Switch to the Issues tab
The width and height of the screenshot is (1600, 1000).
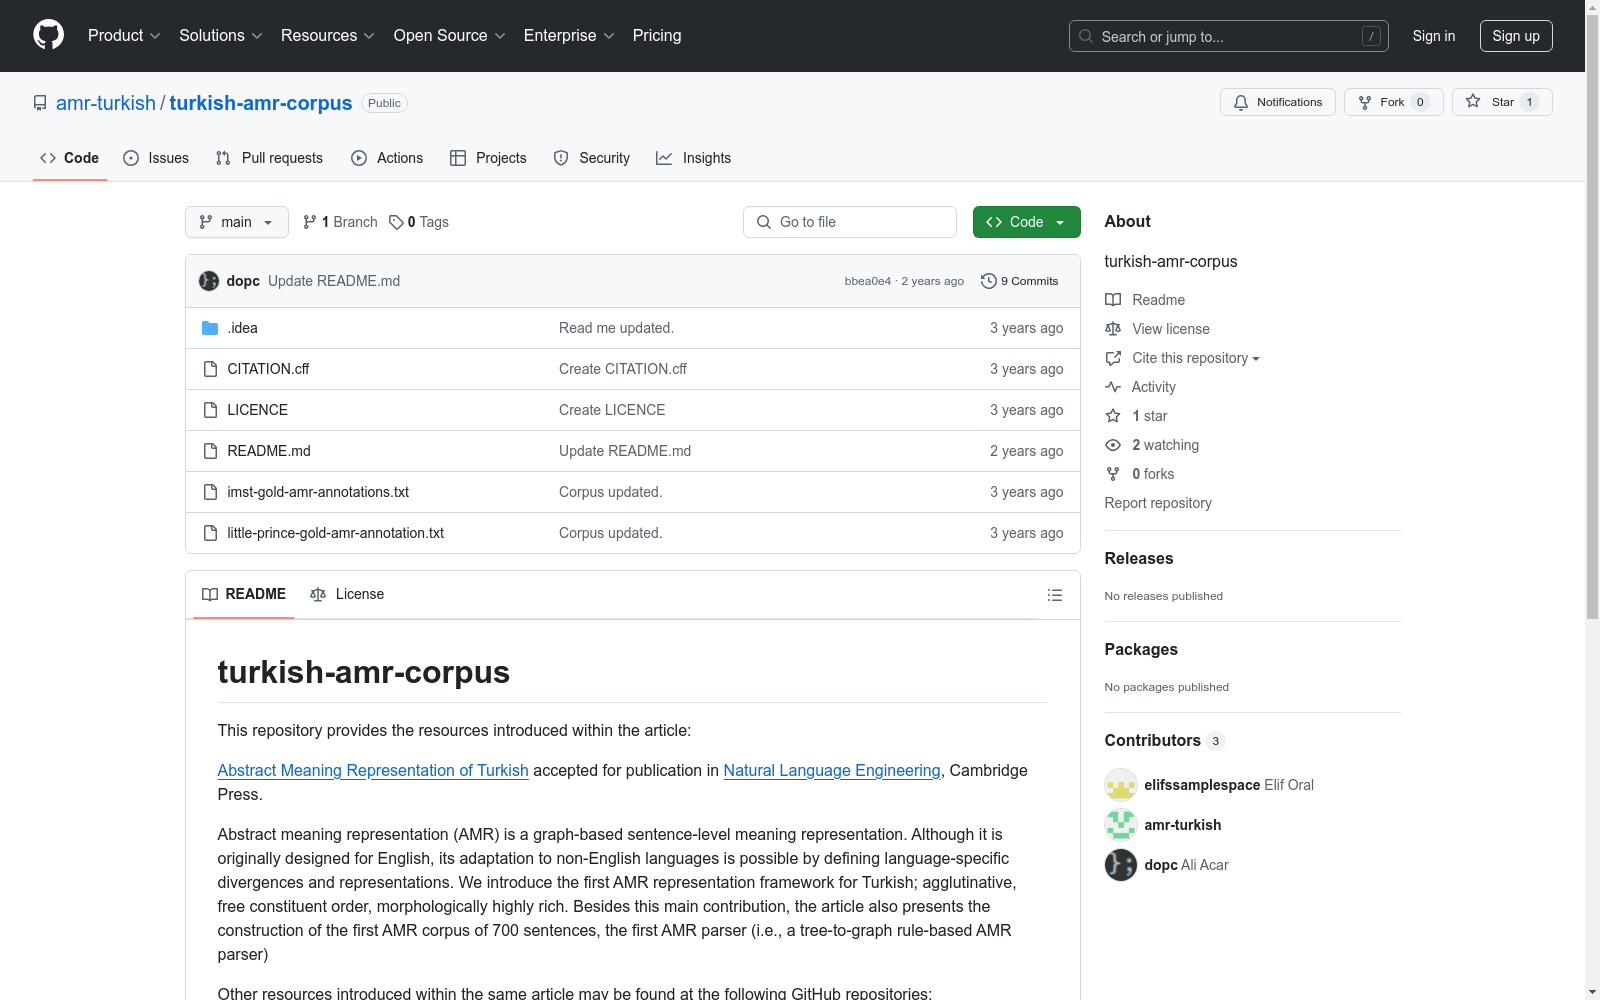(x=156, y=158)
